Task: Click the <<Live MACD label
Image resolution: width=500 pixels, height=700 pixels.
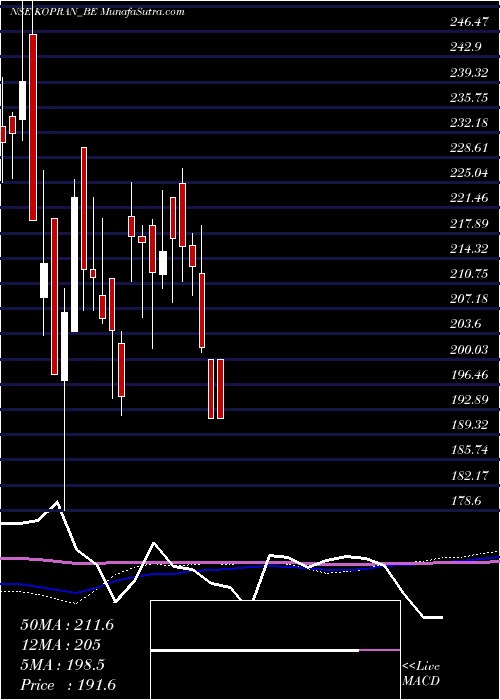Action: [x=421, y=674]
